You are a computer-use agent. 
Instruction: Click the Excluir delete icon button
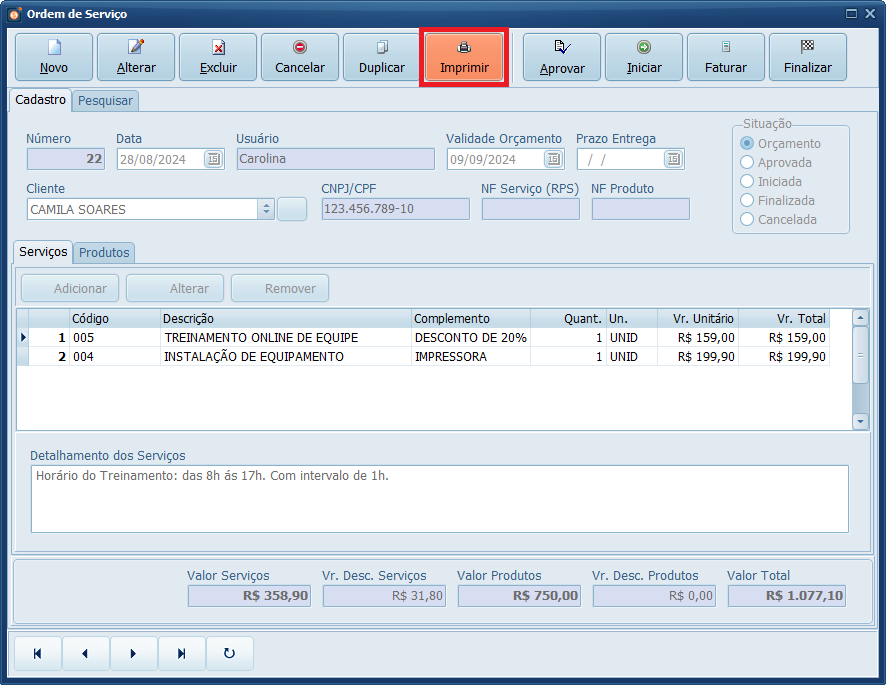218,57
